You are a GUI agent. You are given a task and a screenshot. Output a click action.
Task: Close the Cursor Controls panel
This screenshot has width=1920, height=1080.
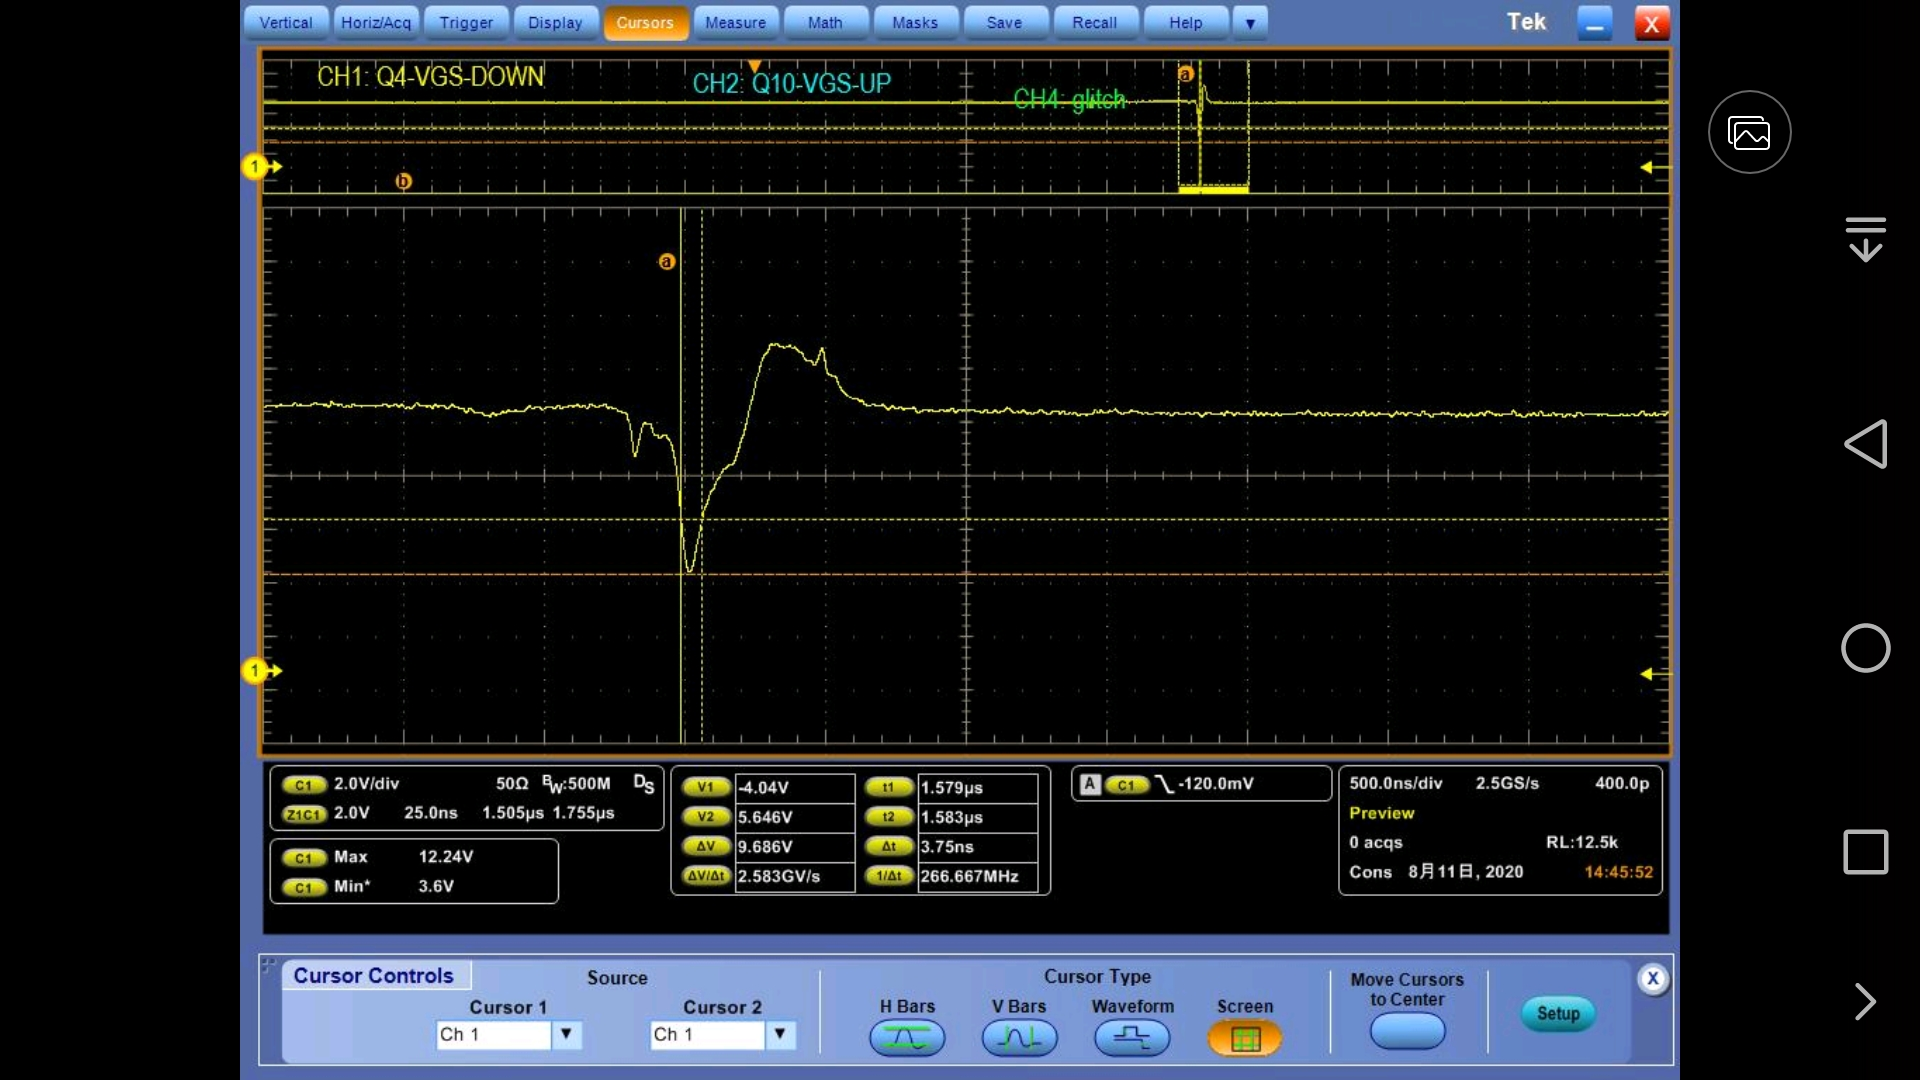(x=1653, y=979)
